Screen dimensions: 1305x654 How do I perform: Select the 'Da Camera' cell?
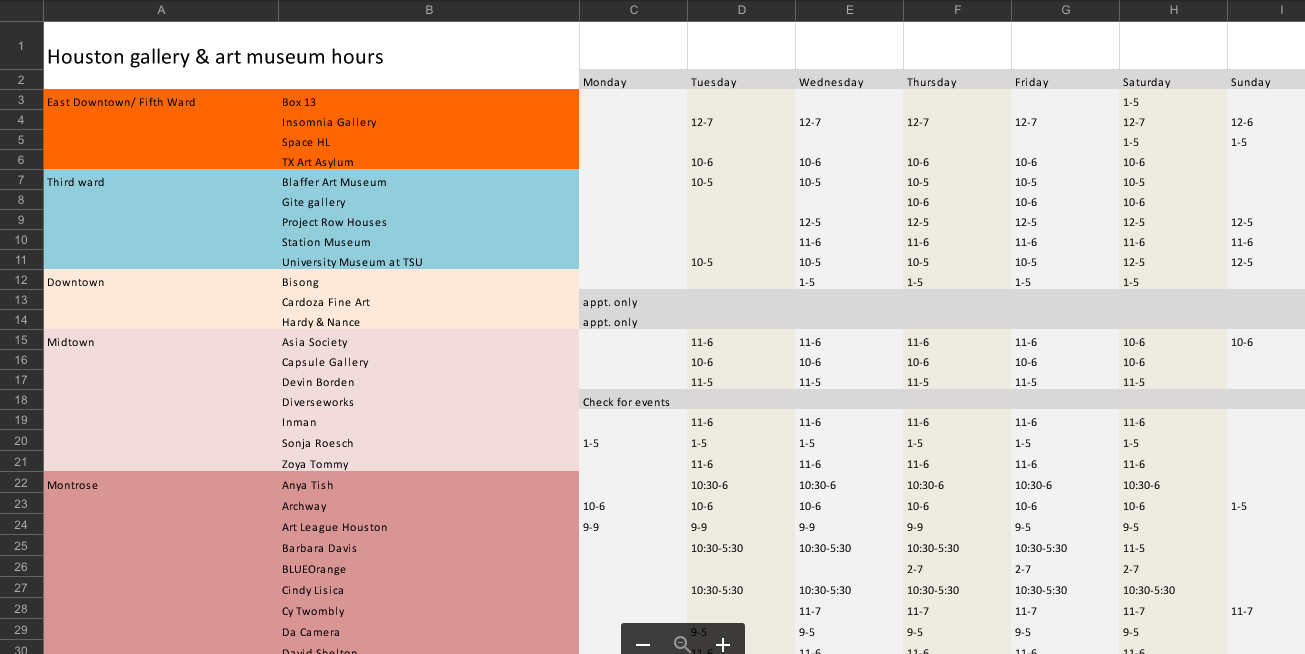pyautogui.click(x=429, y=630)
